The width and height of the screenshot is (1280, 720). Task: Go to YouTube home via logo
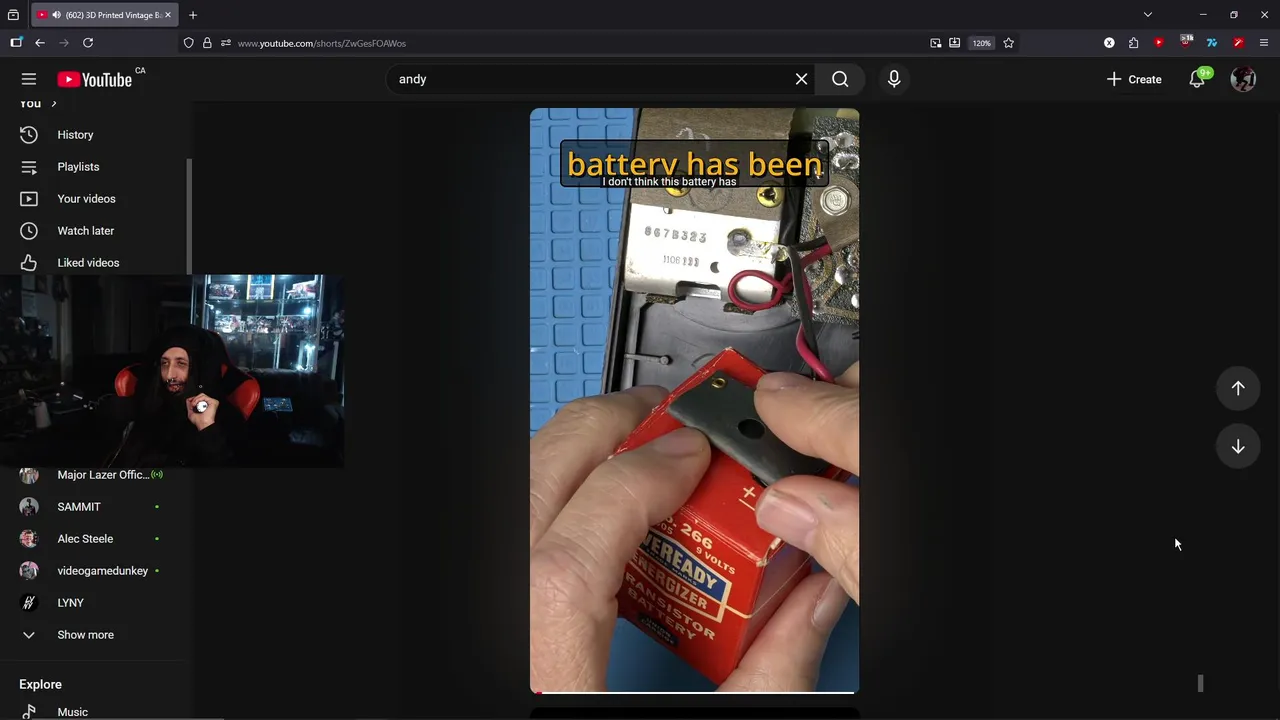[95, 80]
